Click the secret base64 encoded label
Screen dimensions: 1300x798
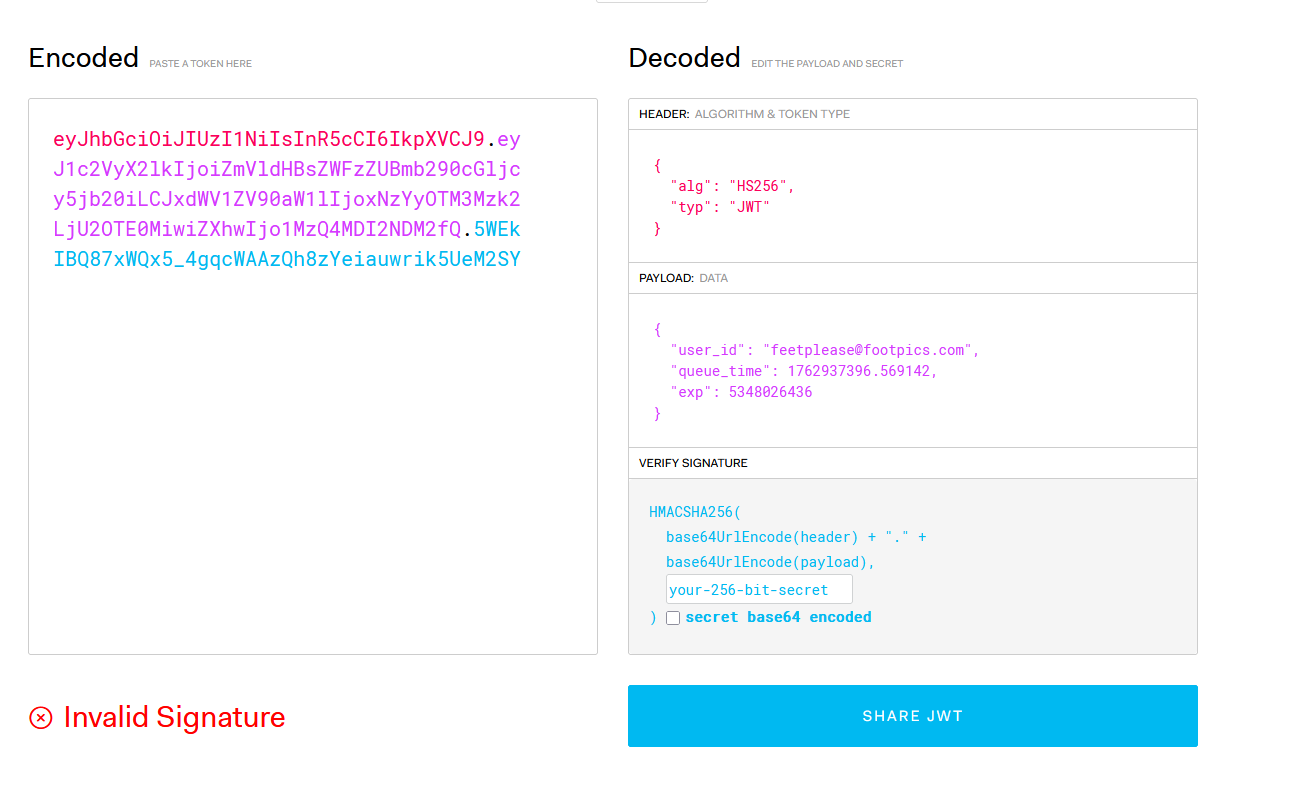pyautogui.click(x=778, y=617)
